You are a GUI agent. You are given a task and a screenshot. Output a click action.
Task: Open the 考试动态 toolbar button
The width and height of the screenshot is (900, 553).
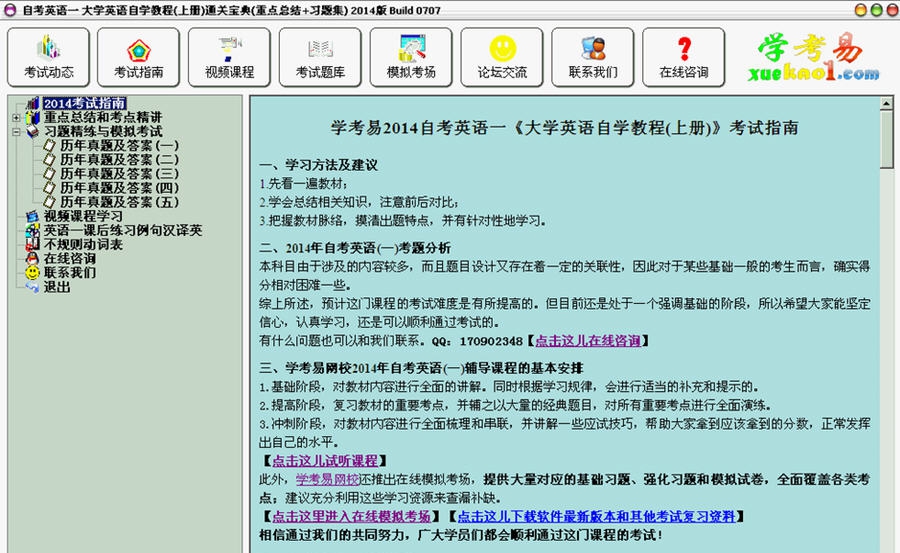(49, 57)
